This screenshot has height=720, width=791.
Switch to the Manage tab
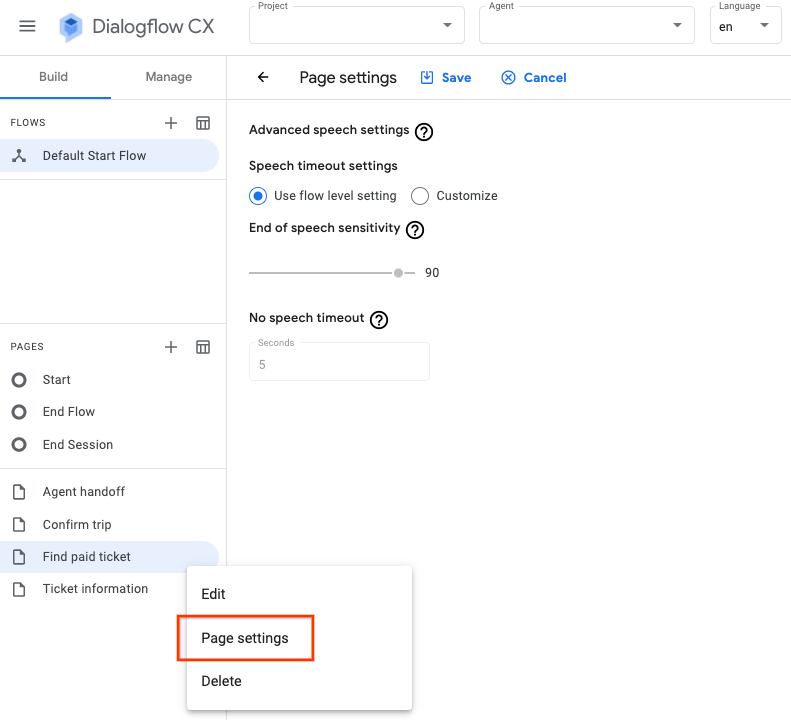pos(168,77)
